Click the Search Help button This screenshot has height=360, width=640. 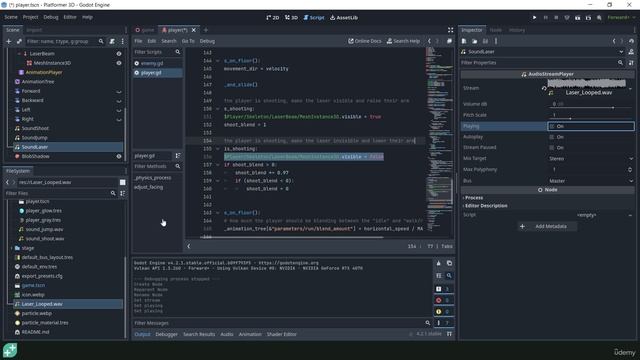(403, 41)
